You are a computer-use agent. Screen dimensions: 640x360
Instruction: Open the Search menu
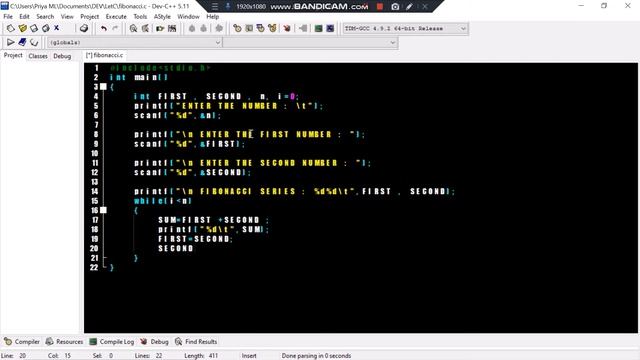coord(45,16)
